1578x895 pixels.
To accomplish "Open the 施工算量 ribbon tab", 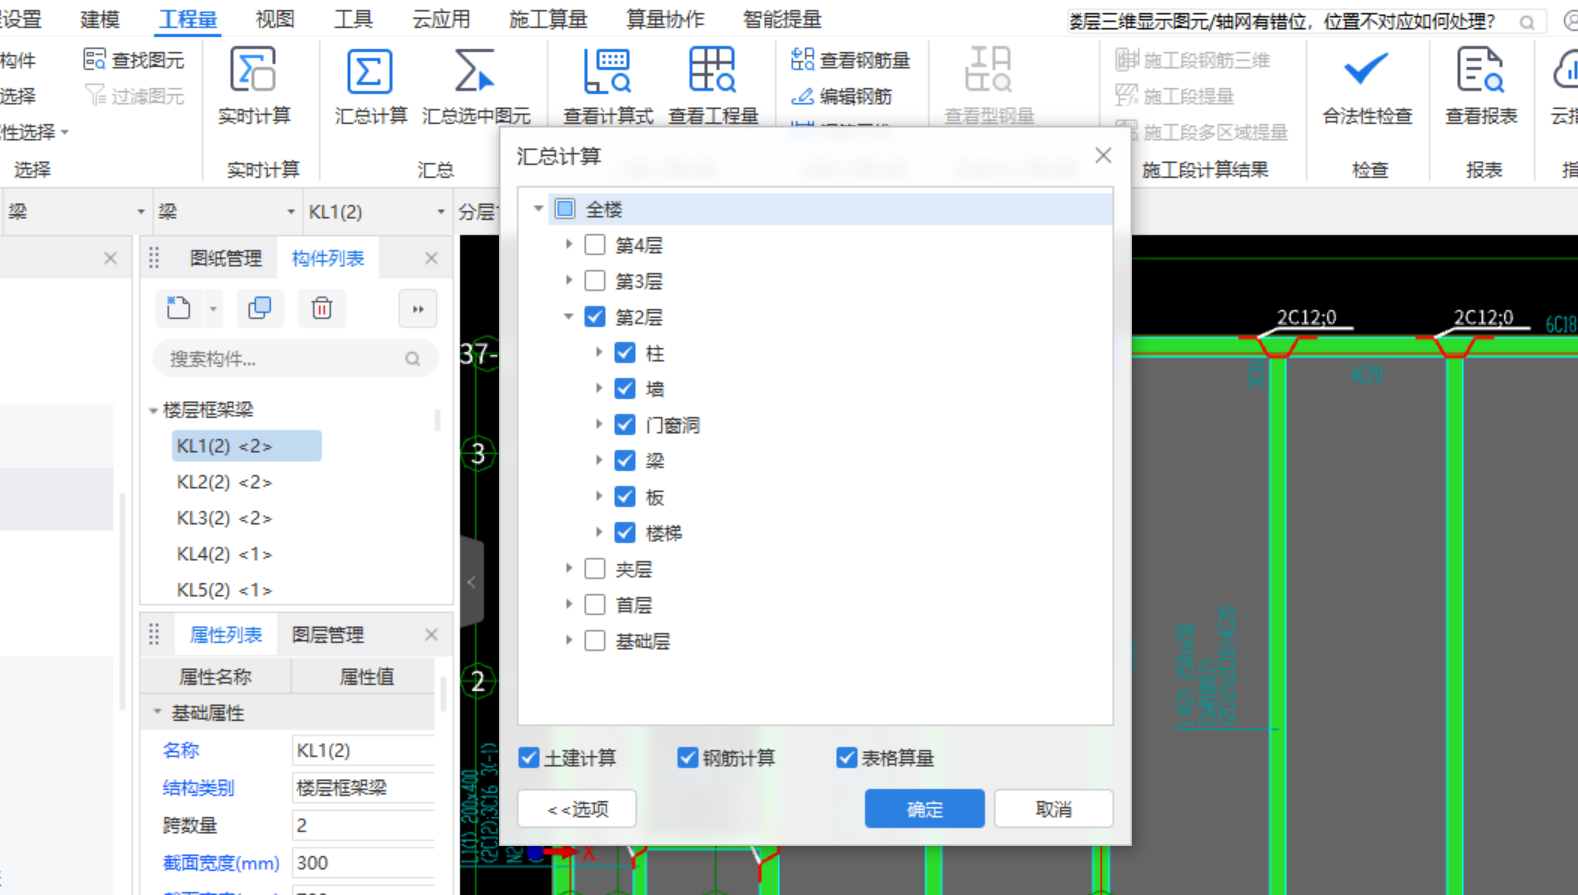I will coord(548,19).
